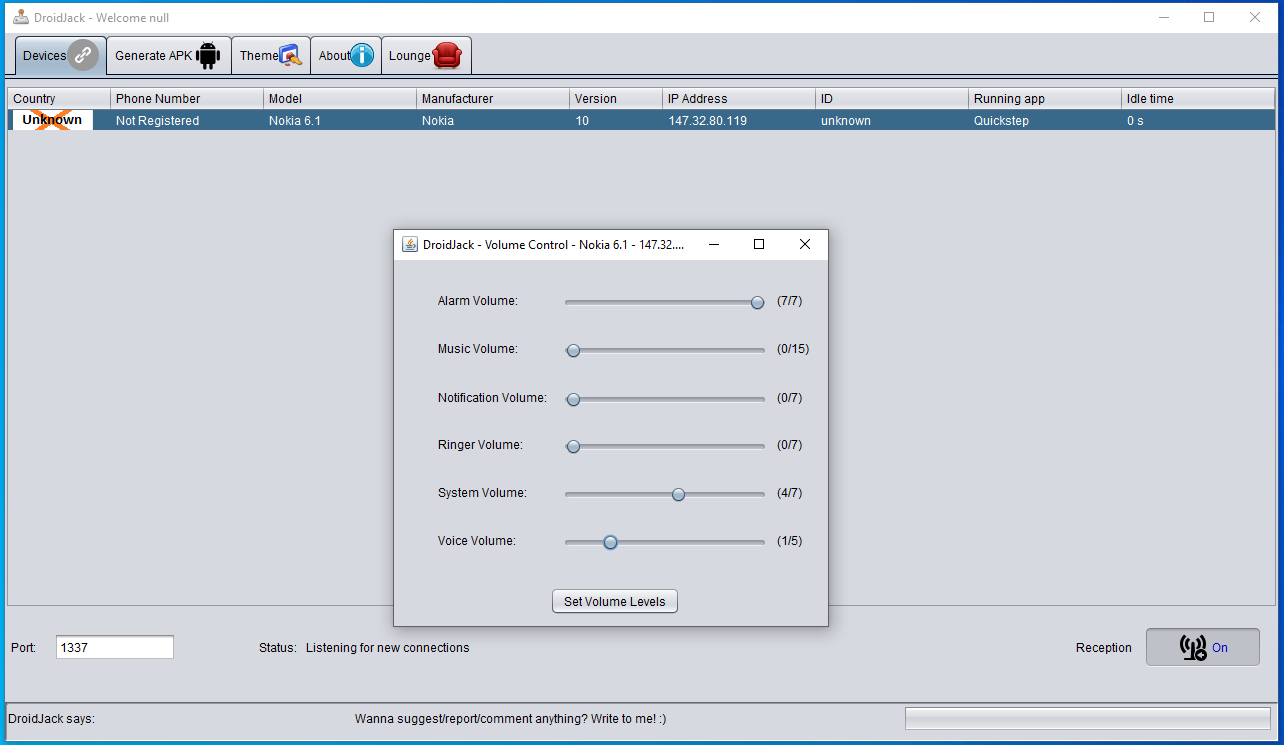The image size is (1284, 745).
Task: Click the blue info icon on About
Action: (x=362, y=55)
